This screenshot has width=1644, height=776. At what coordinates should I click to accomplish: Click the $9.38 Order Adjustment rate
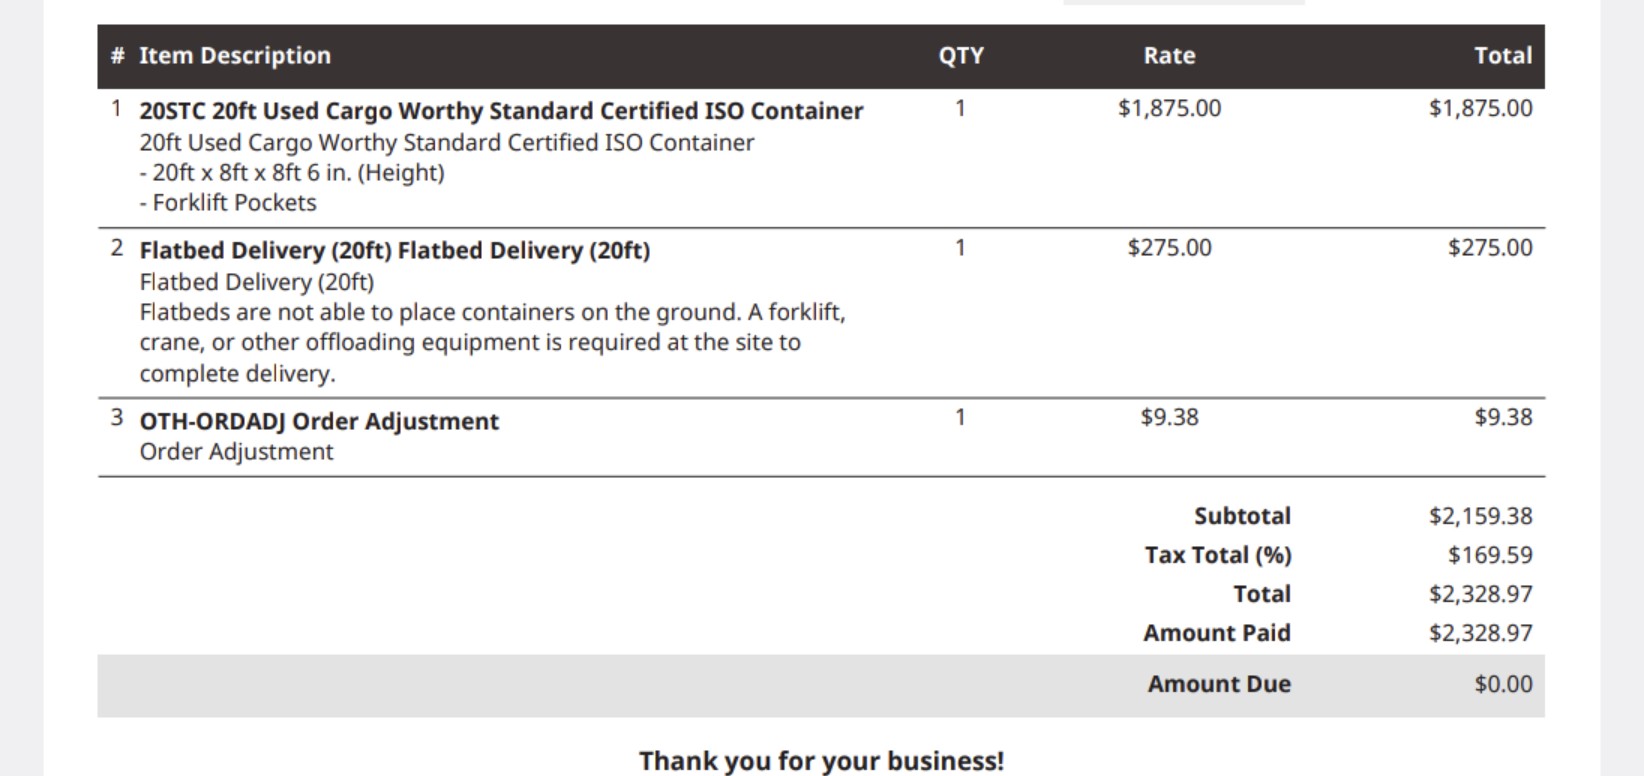pos(1169,417)
